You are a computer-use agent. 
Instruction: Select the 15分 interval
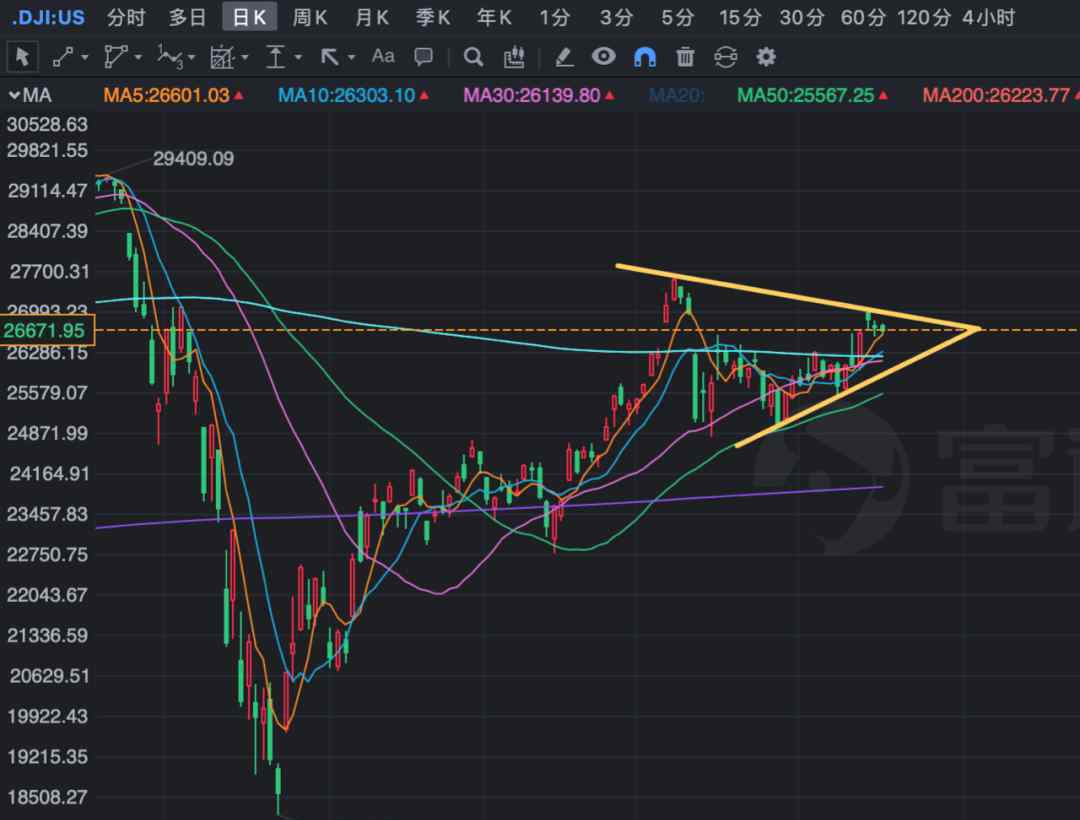[740, 17]
